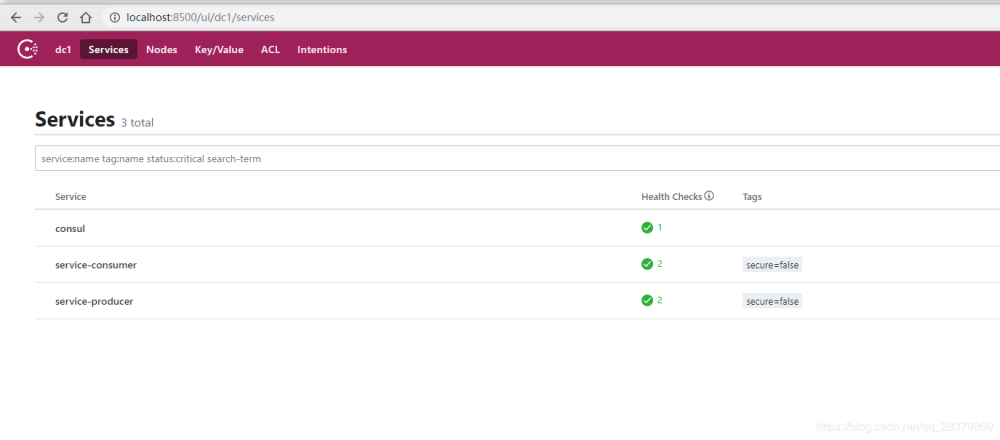
Task: Click the Service column header
Action: [x=71, y=196]
